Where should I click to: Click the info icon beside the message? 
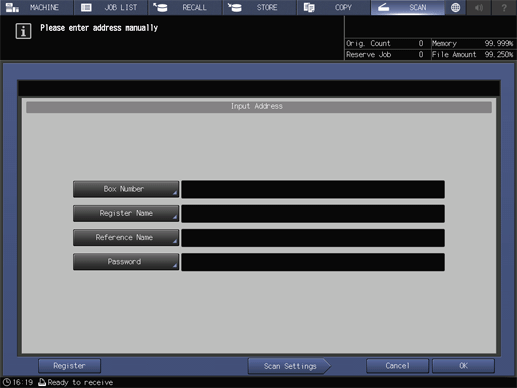coord(23,31)
